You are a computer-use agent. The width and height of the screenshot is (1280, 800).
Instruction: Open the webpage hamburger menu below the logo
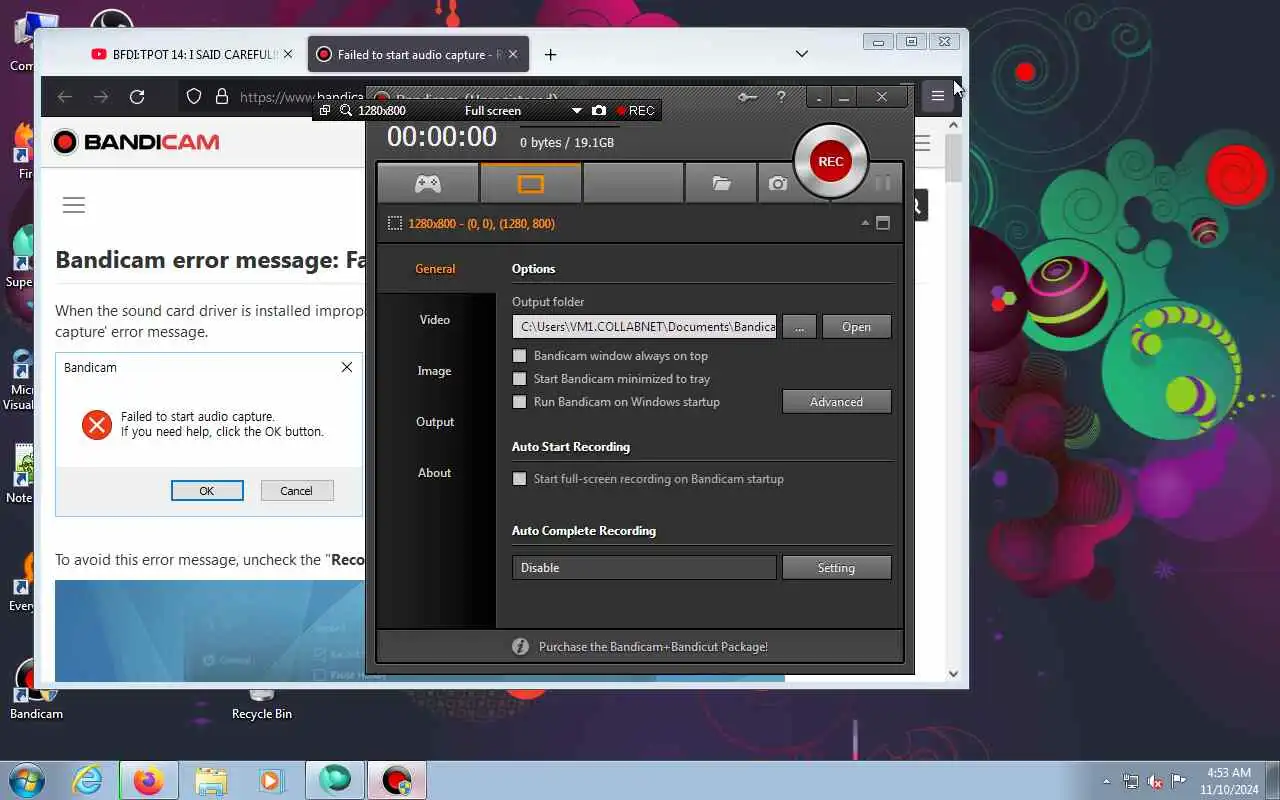click(x=74, y=205)
